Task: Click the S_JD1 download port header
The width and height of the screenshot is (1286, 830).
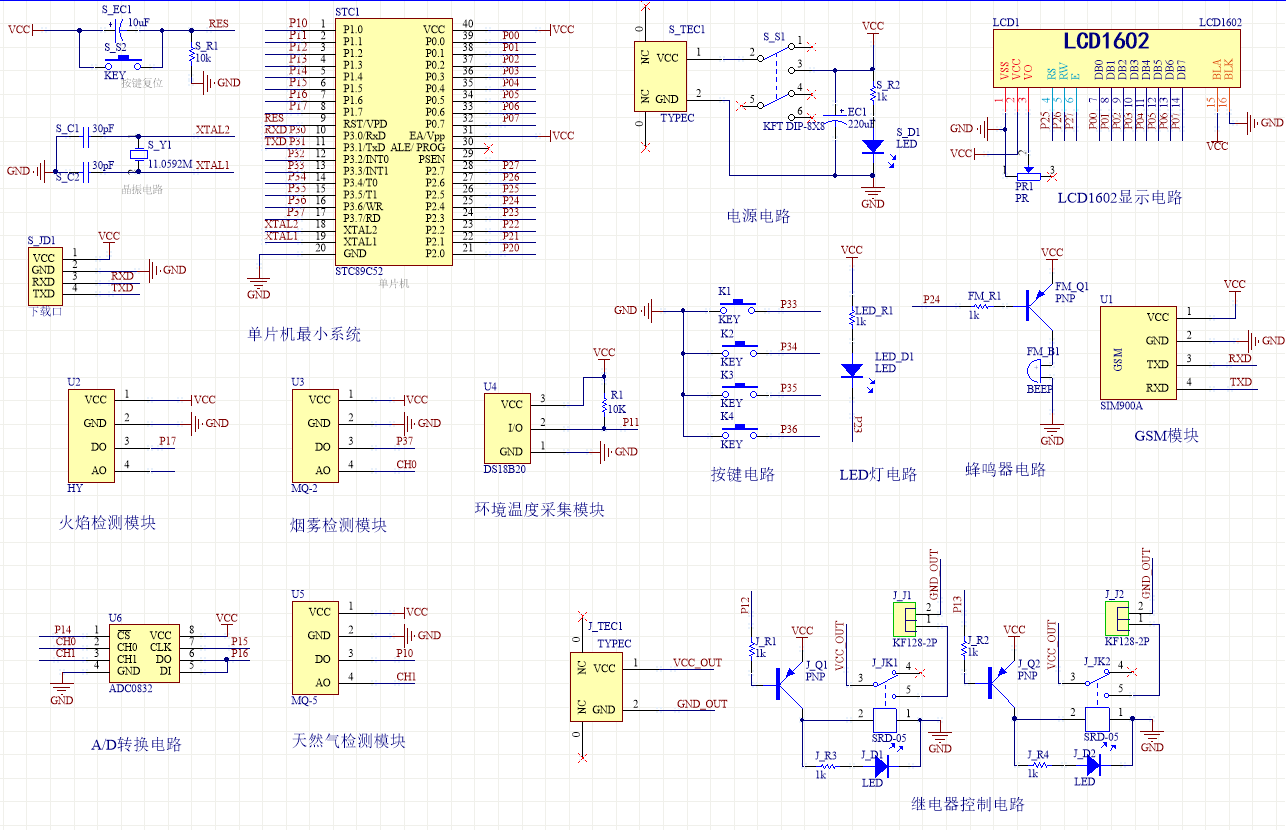Action: (x=43, y=276)
